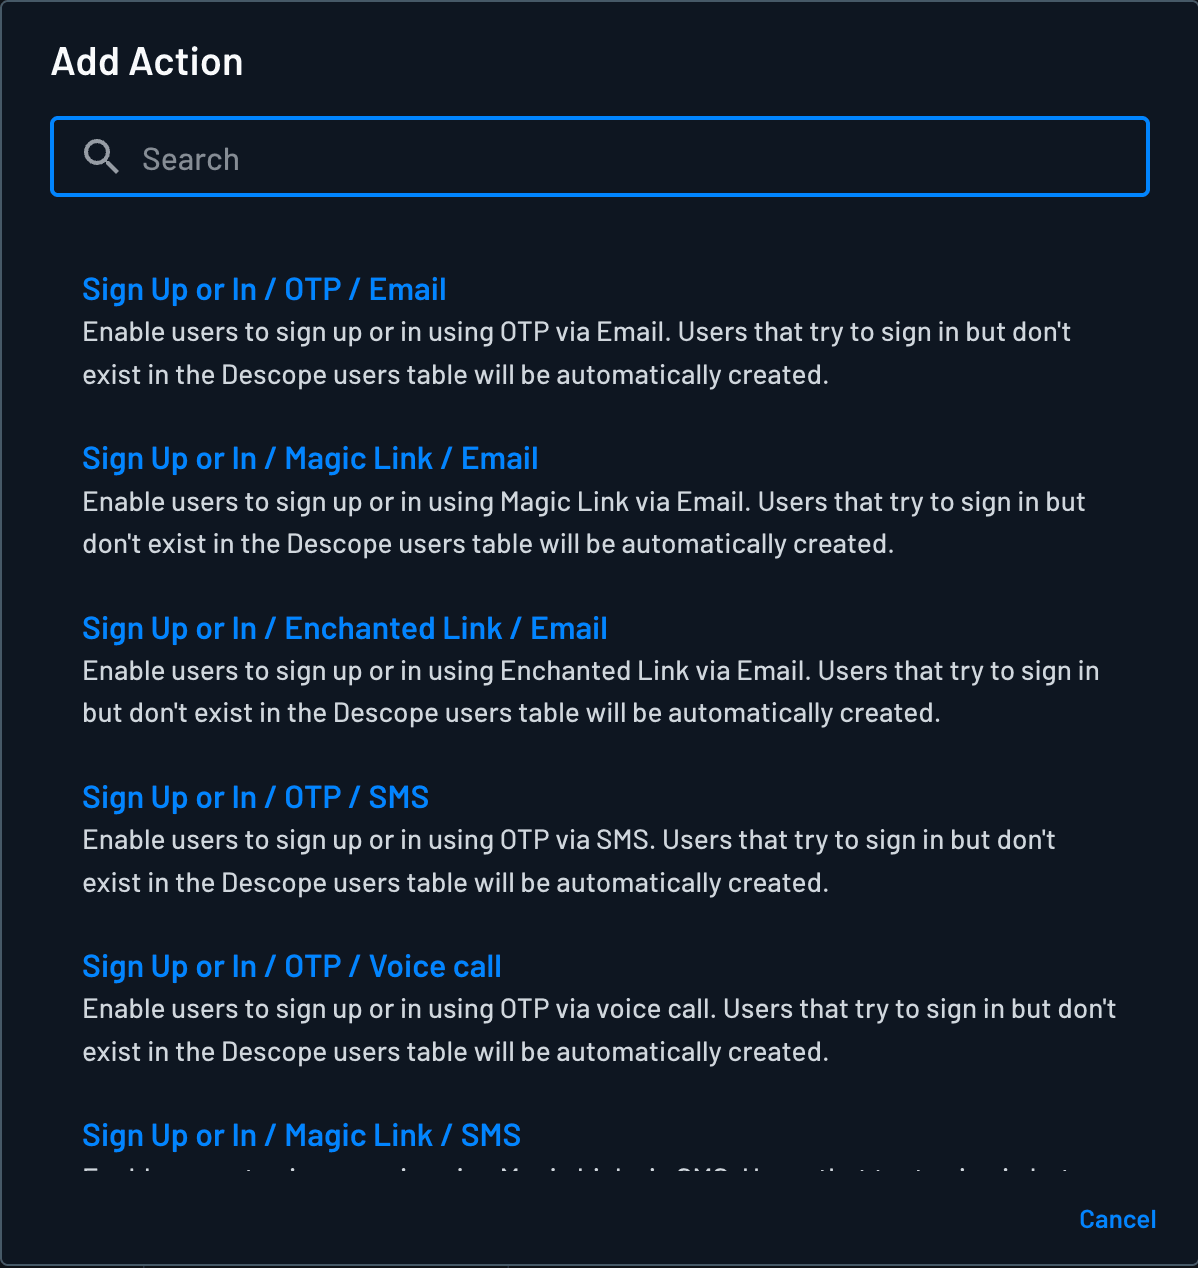Click the magnifying glass search icon

click(x=101, y=157)
